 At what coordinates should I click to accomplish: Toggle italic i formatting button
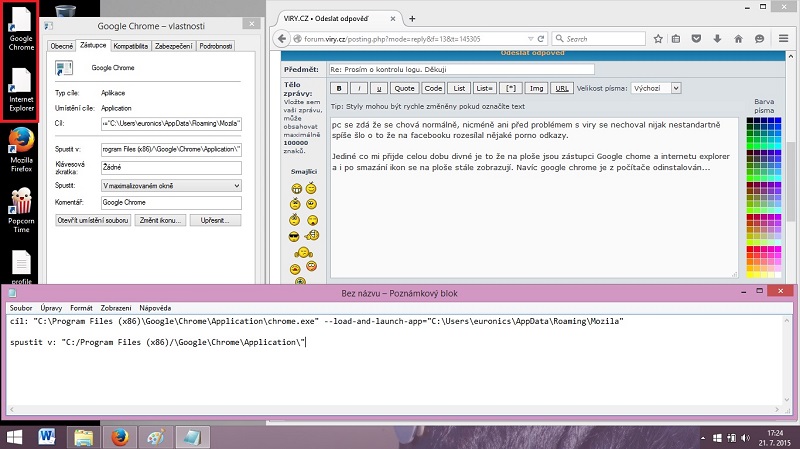(360, 88)
